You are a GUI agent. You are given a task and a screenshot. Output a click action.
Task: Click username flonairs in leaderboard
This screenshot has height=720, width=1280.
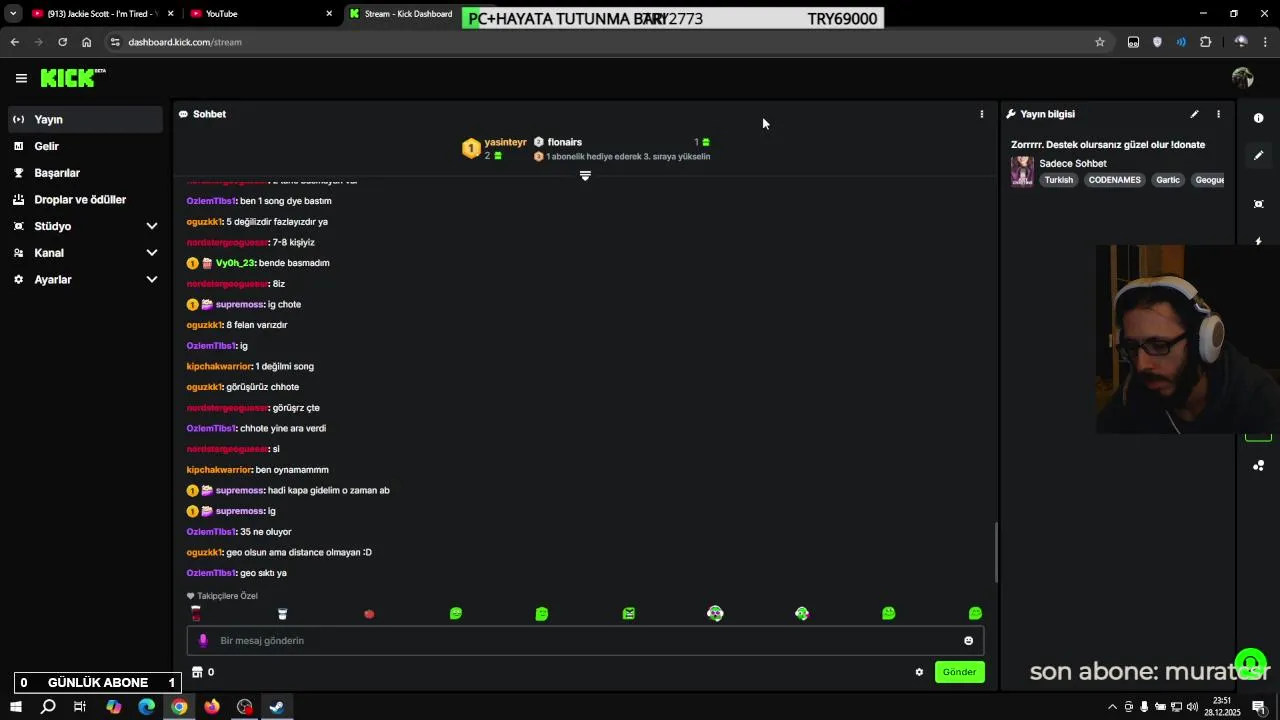[564, 142]
